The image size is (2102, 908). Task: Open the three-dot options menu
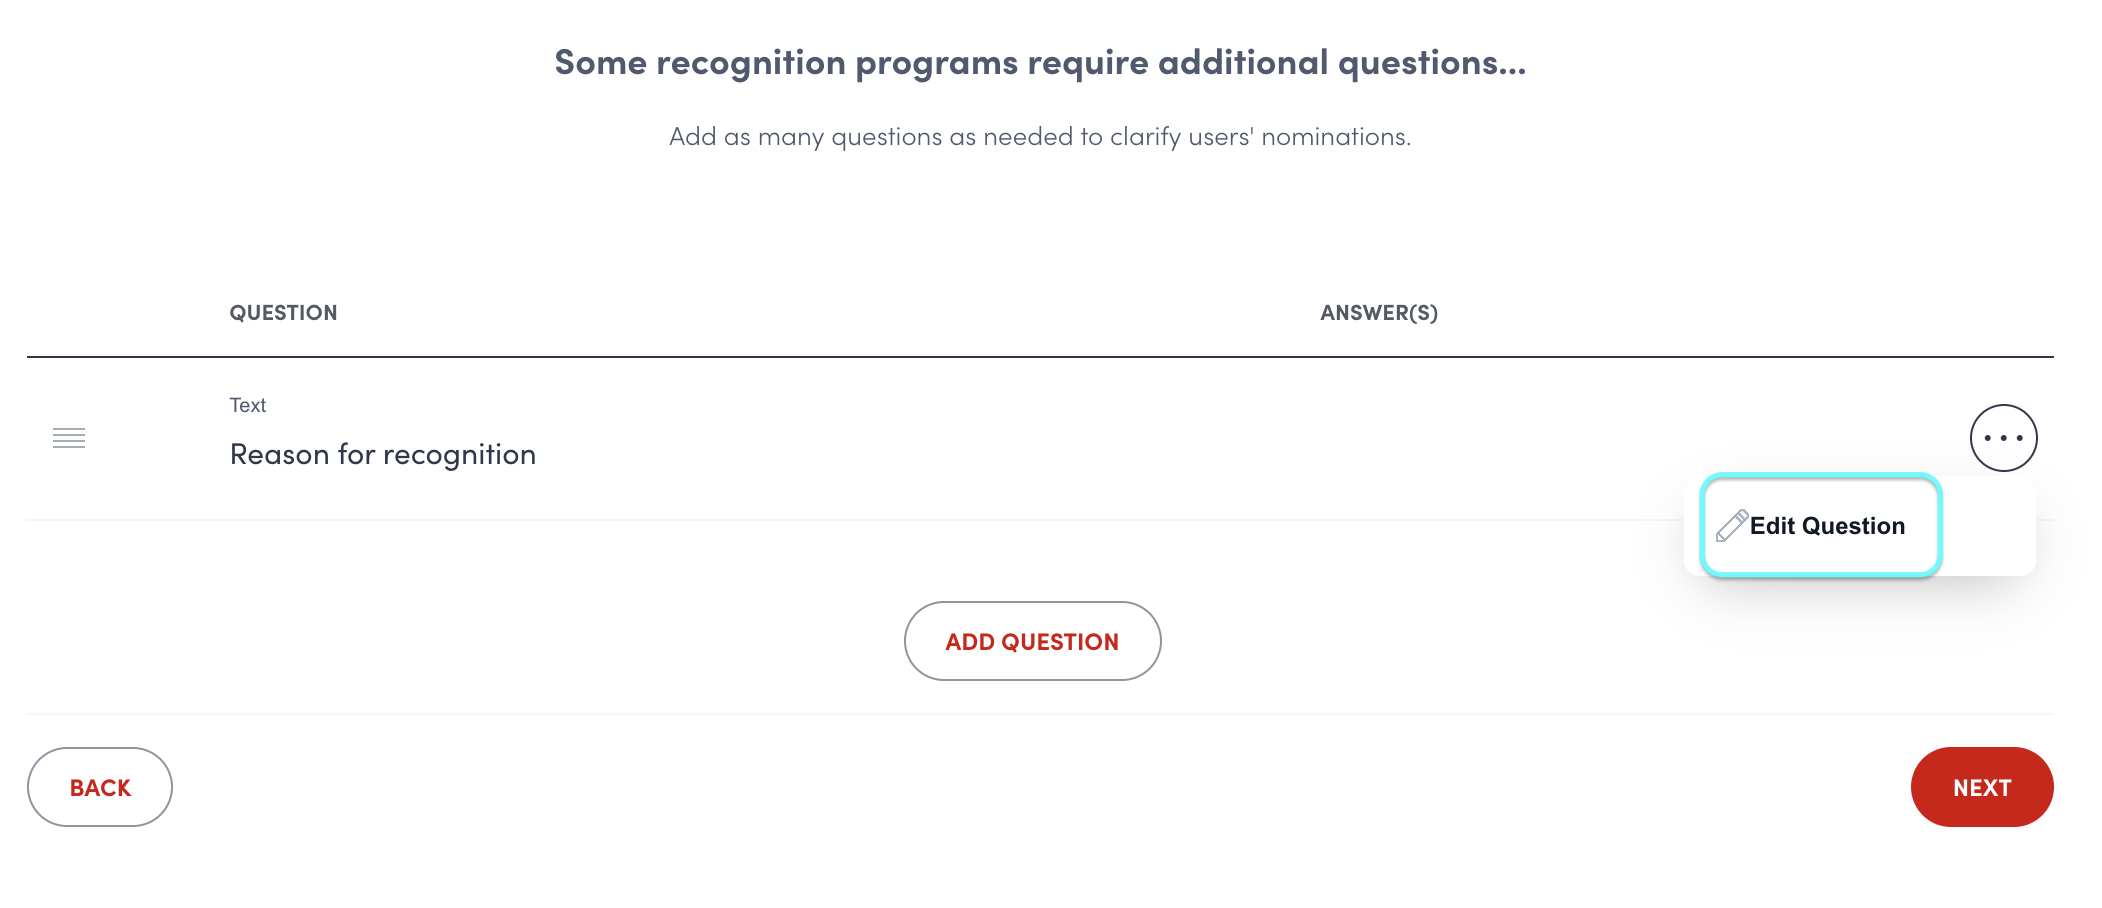(2003, 438)
